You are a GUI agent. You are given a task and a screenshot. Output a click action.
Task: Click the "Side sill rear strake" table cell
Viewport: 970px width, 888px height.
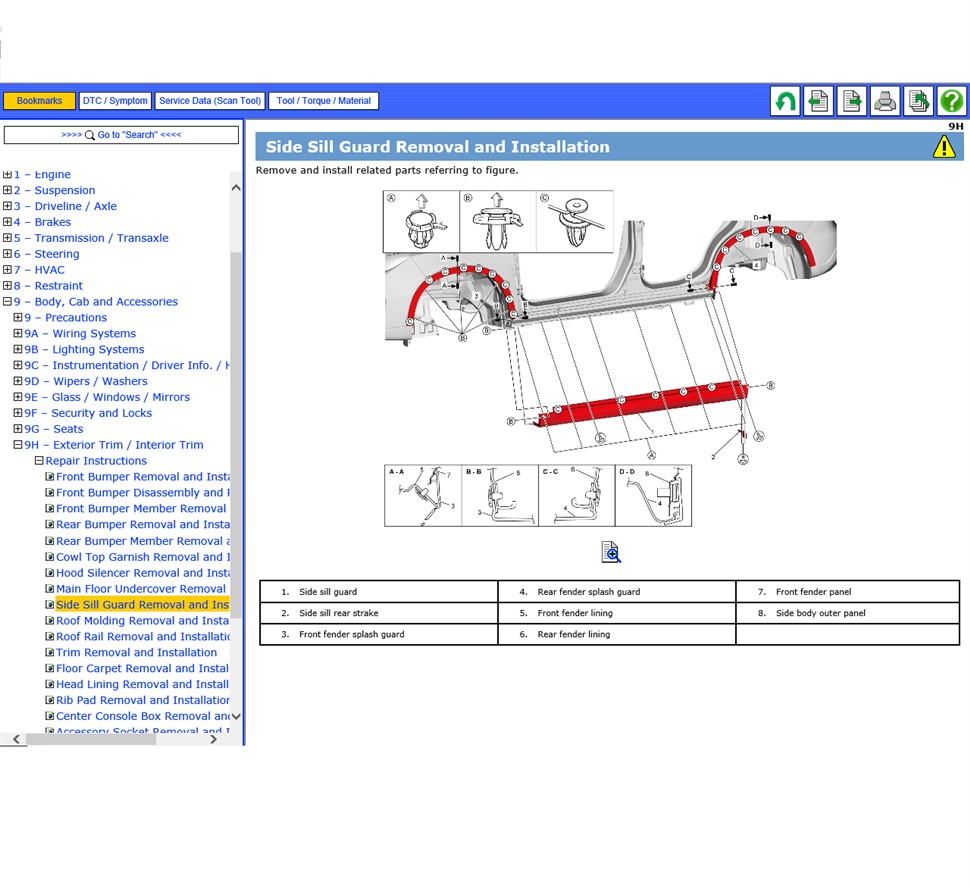click(x=379, y=613)
